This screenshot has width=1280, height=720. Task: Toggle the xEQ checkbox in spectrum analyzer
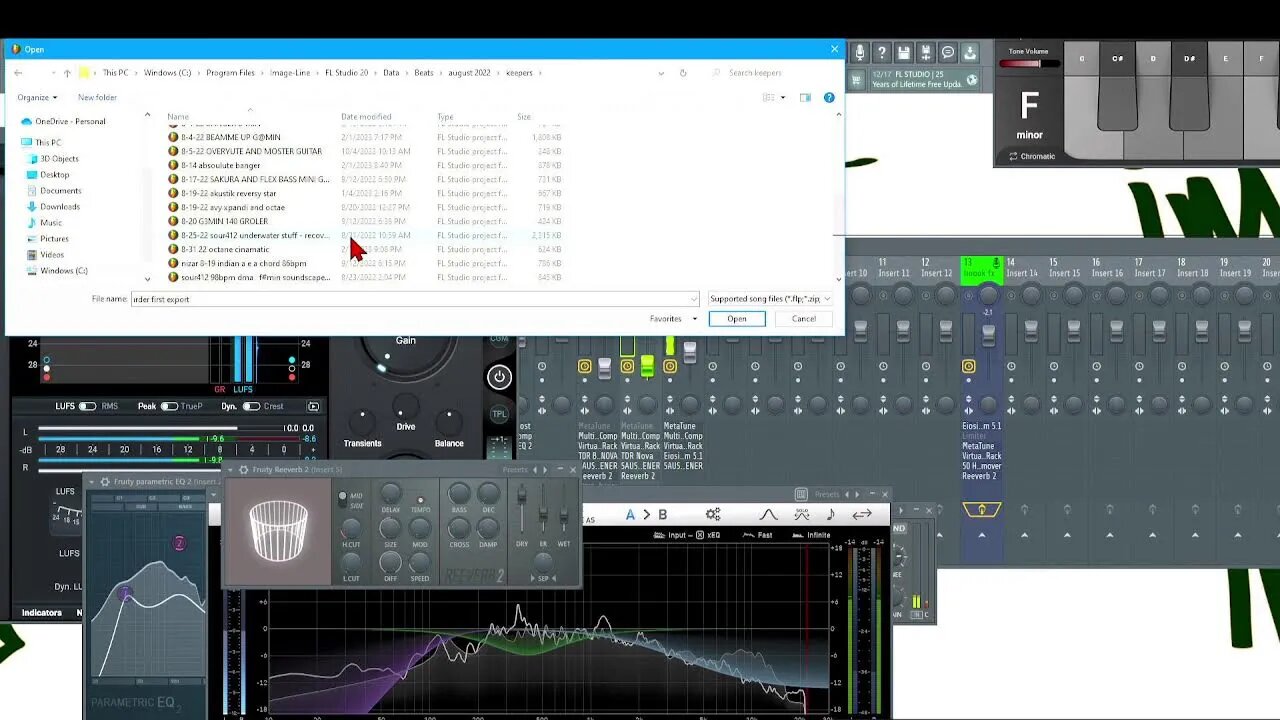[x=700, y=535]
